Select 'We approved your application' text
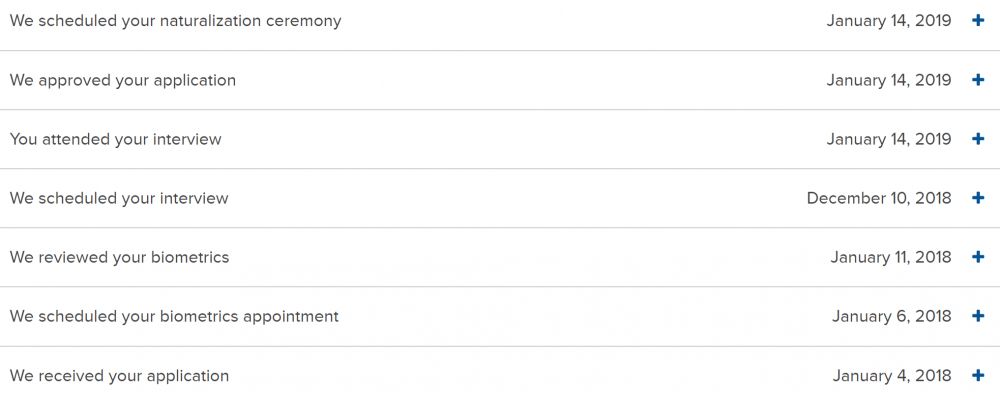This screenshot has height=393, width=1000. [122, 80]
